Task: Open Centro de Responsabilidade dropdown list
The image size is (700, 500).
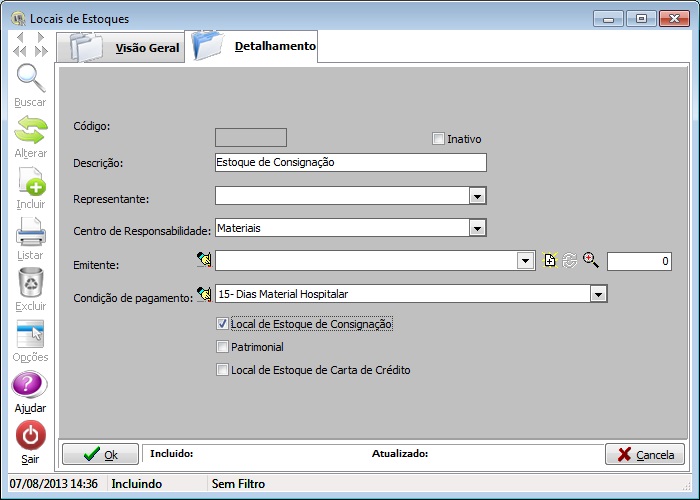Action: tap(477, 228)
